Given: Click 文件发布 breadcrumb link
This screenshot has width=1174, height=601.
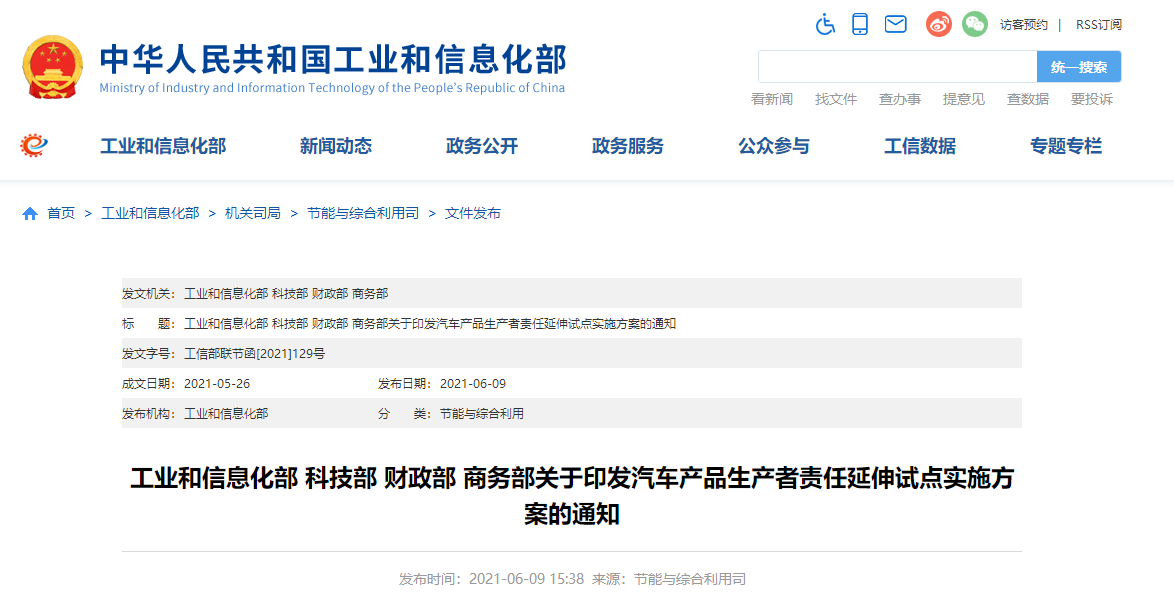Looking at the screenshot, I should 473,213.
